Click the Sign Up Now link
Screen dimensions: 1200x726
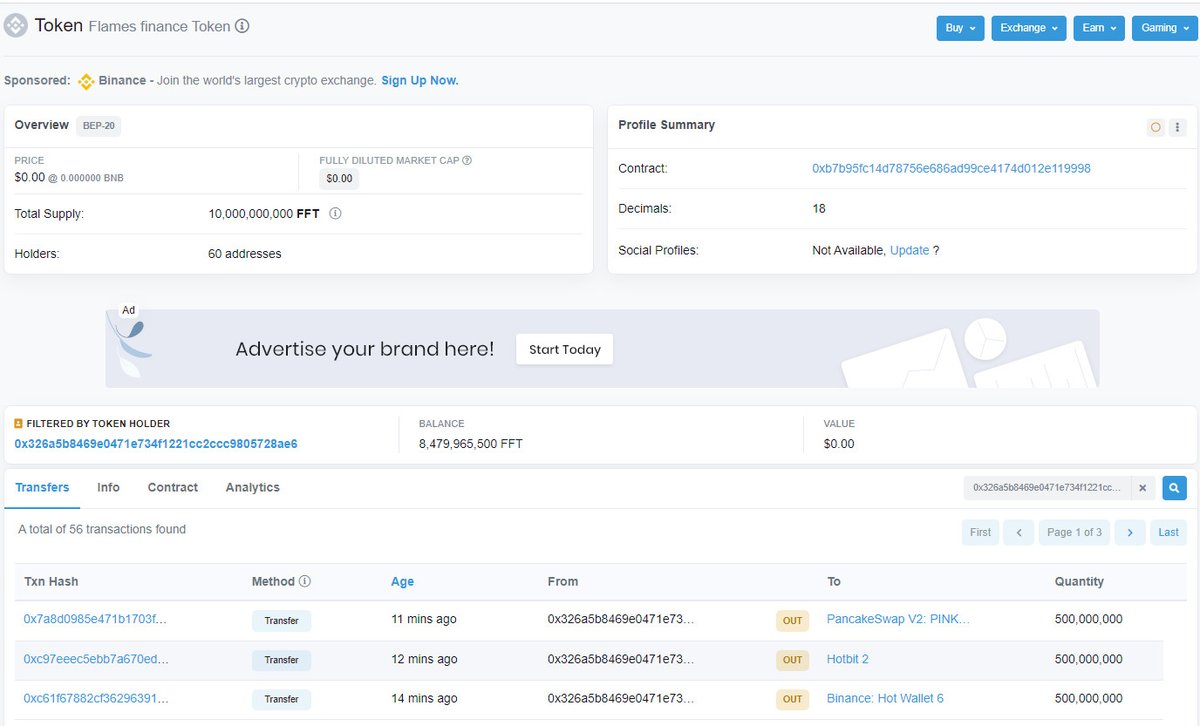419,81
